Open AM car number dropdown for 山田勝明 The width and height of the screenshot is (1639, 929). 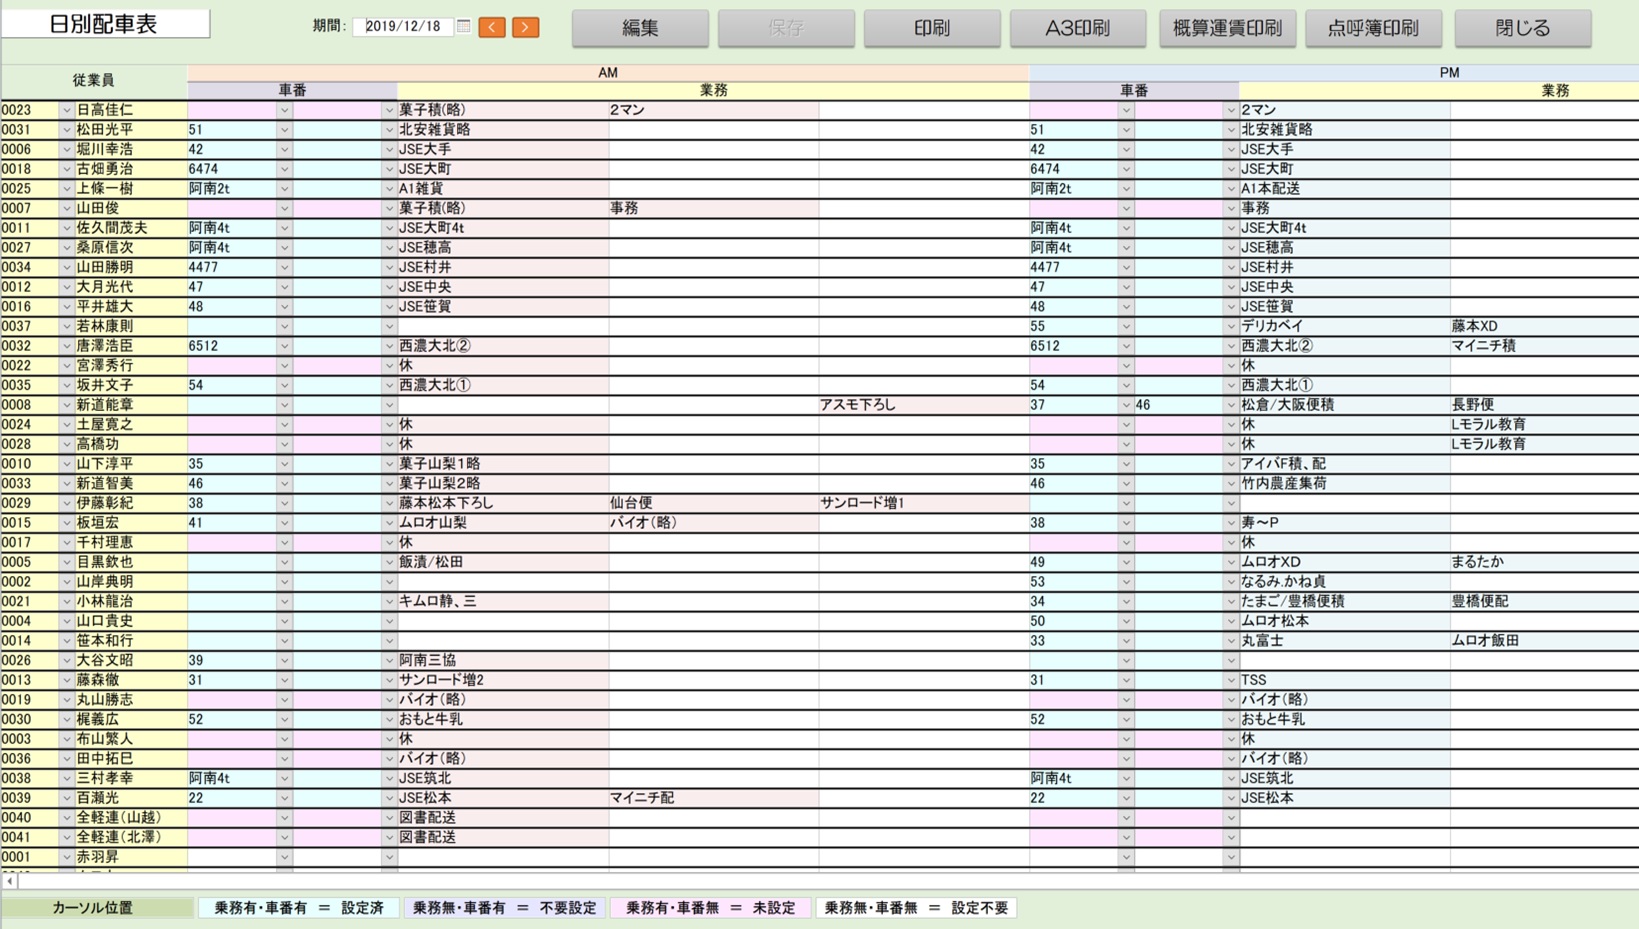(x=284, y=267)
